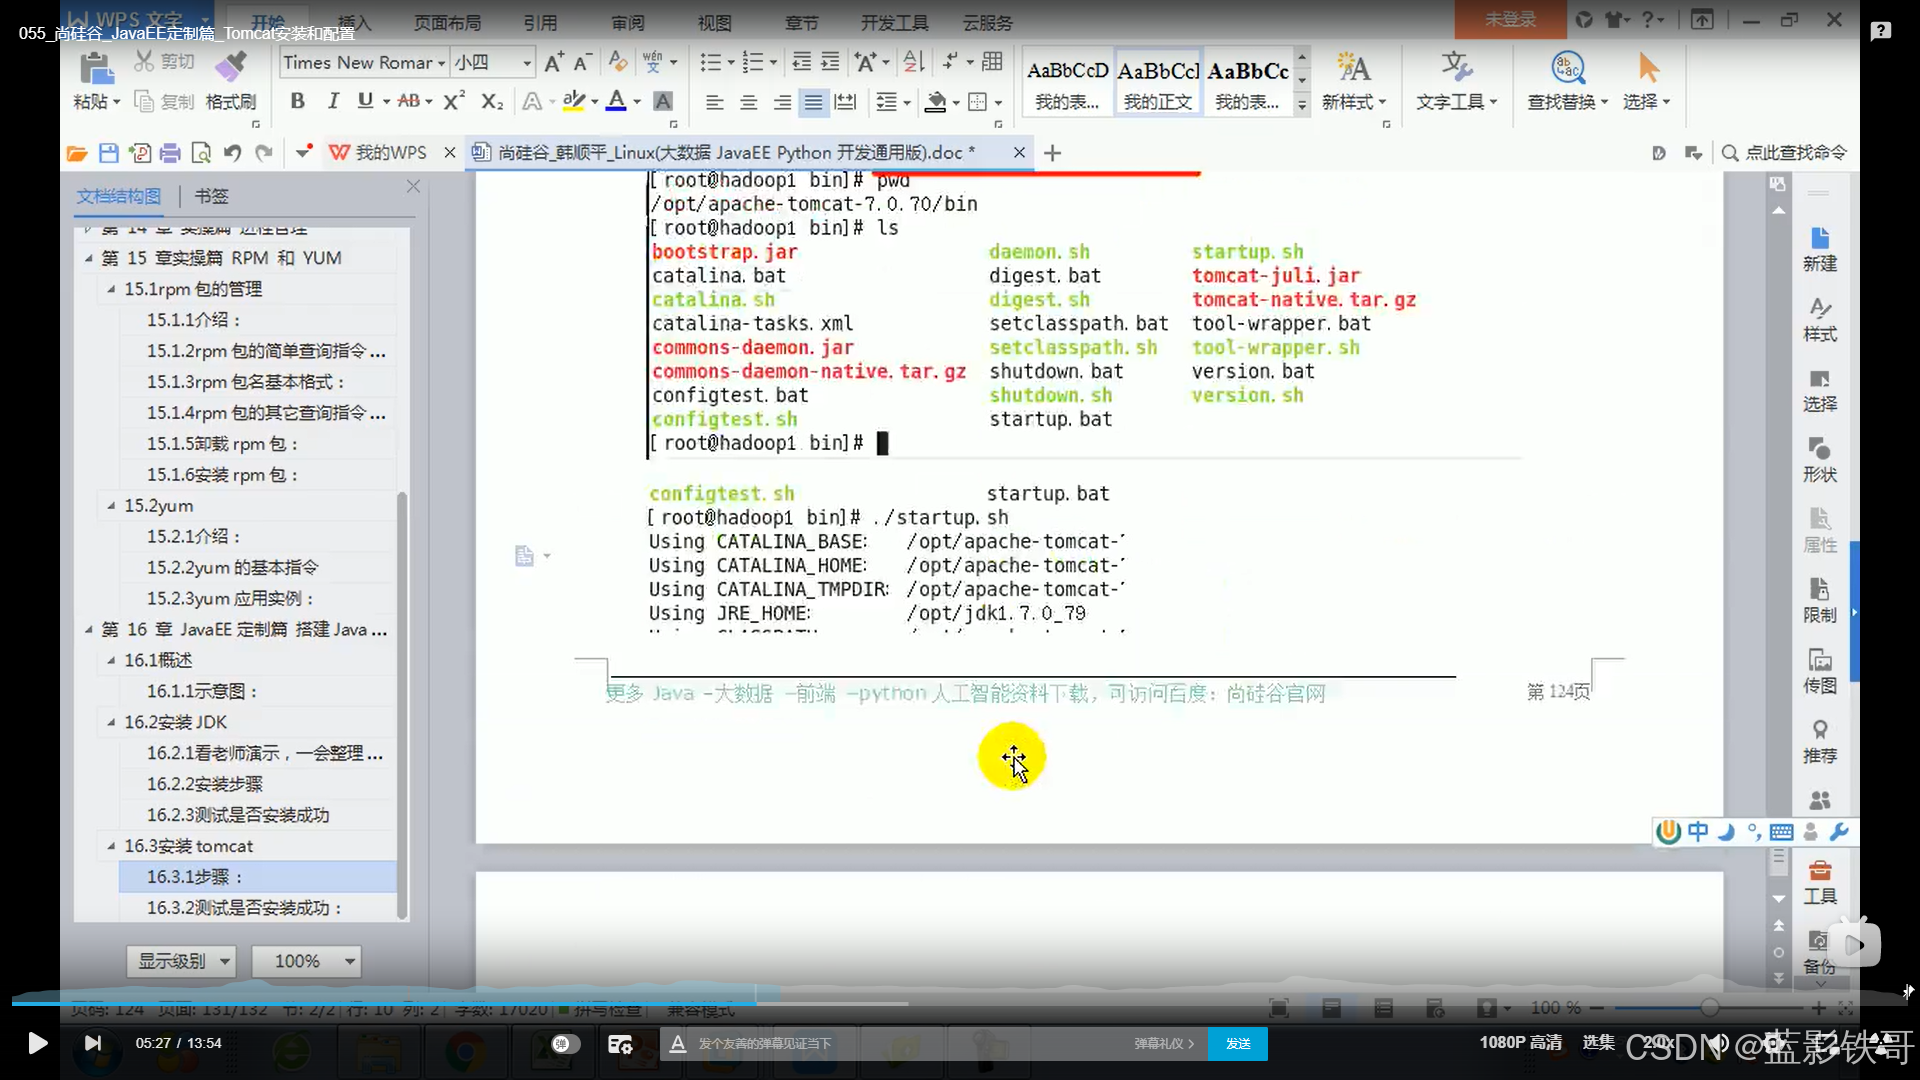Center align the text
The width and height of the screenshot is (1920, 1080).
point(748,102)
